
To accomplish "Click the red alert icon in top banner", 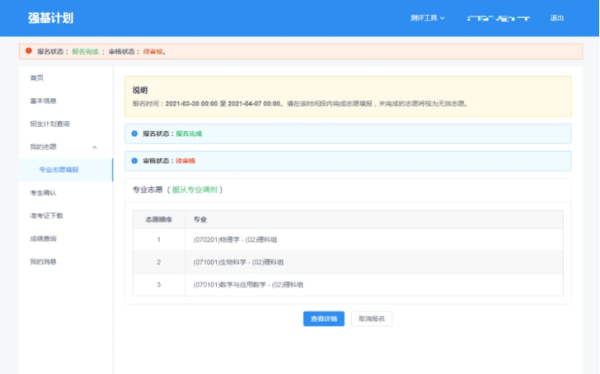I will tap(29, 51).
